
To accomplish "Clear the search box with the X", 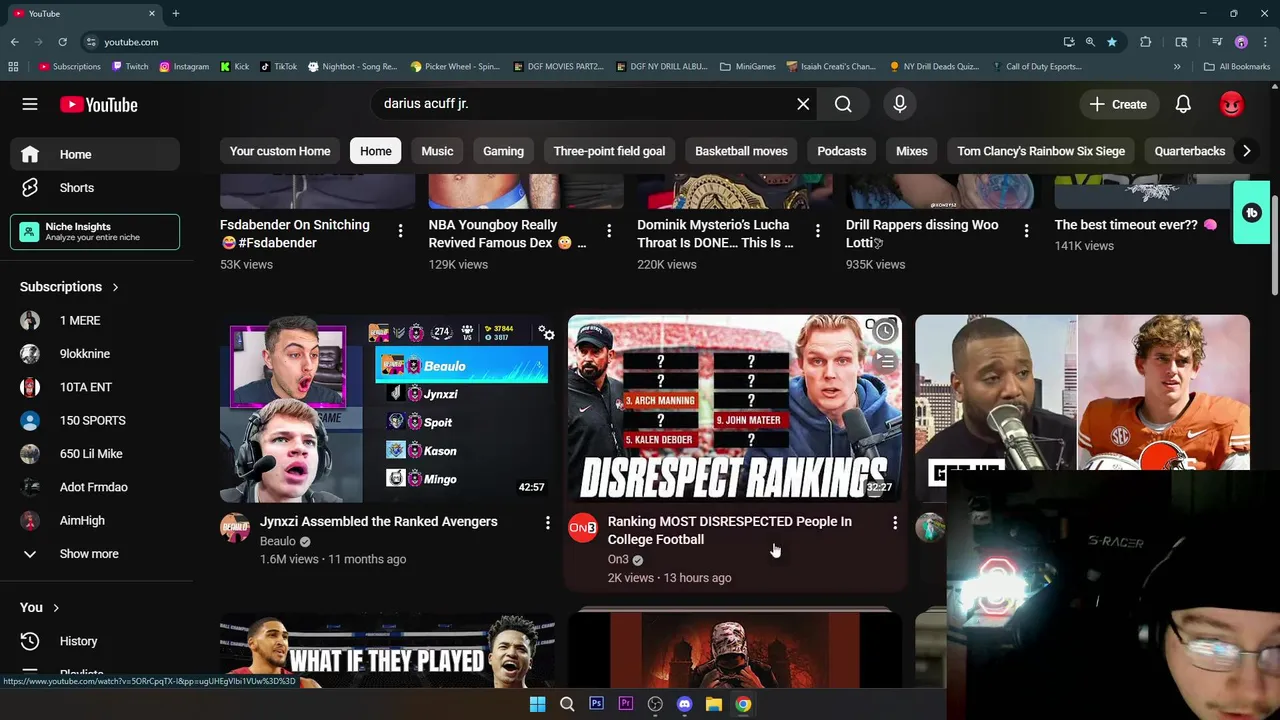I will click(x=803, y=104).
